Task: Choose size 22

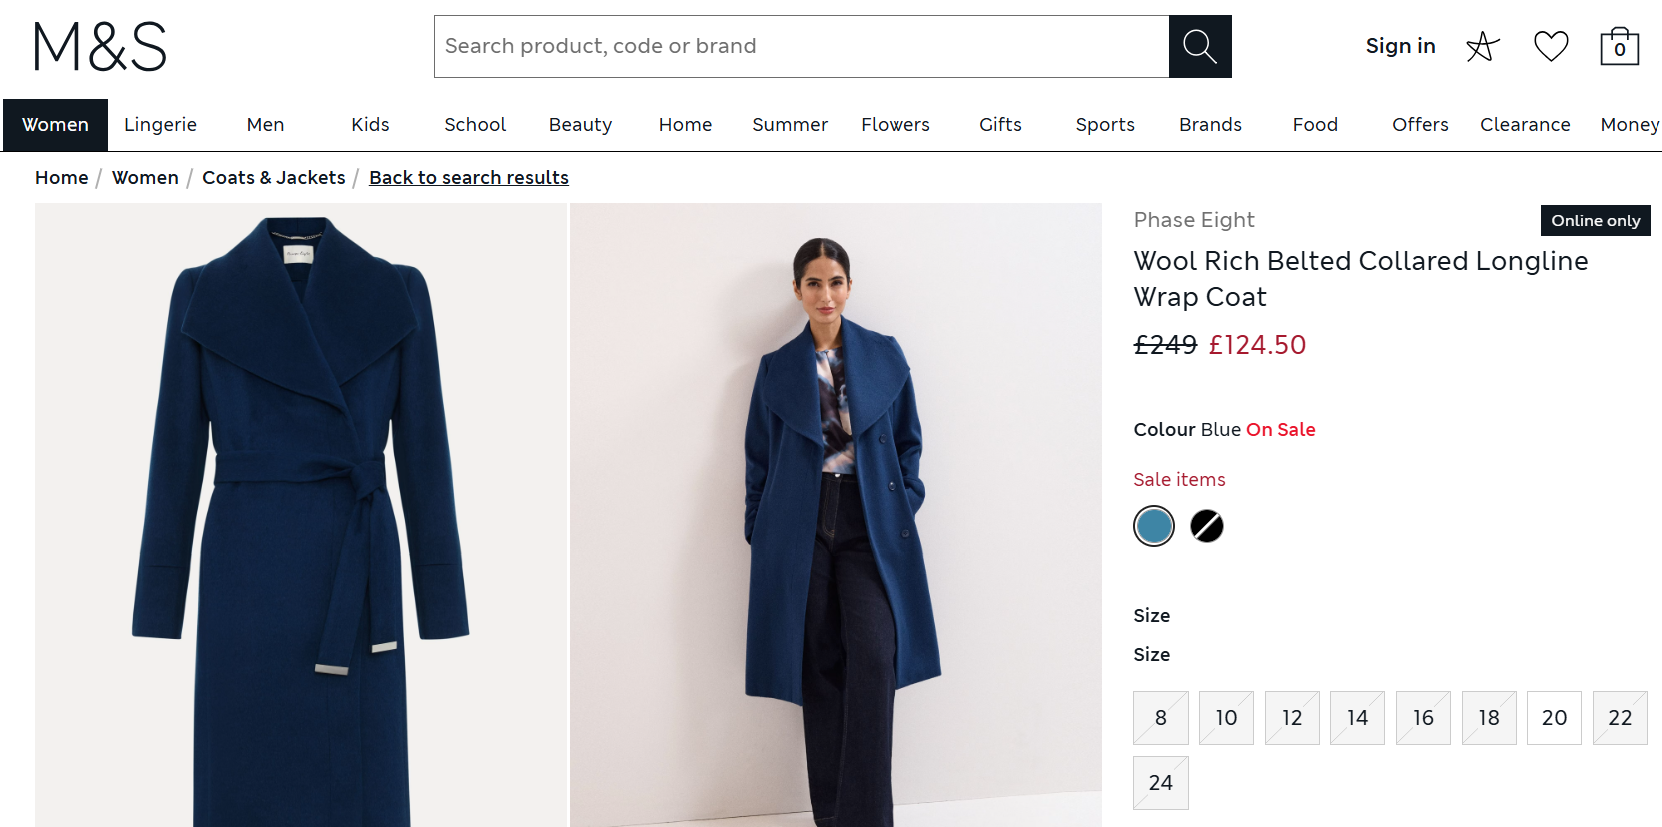Action: click(x=1620, y=718)
